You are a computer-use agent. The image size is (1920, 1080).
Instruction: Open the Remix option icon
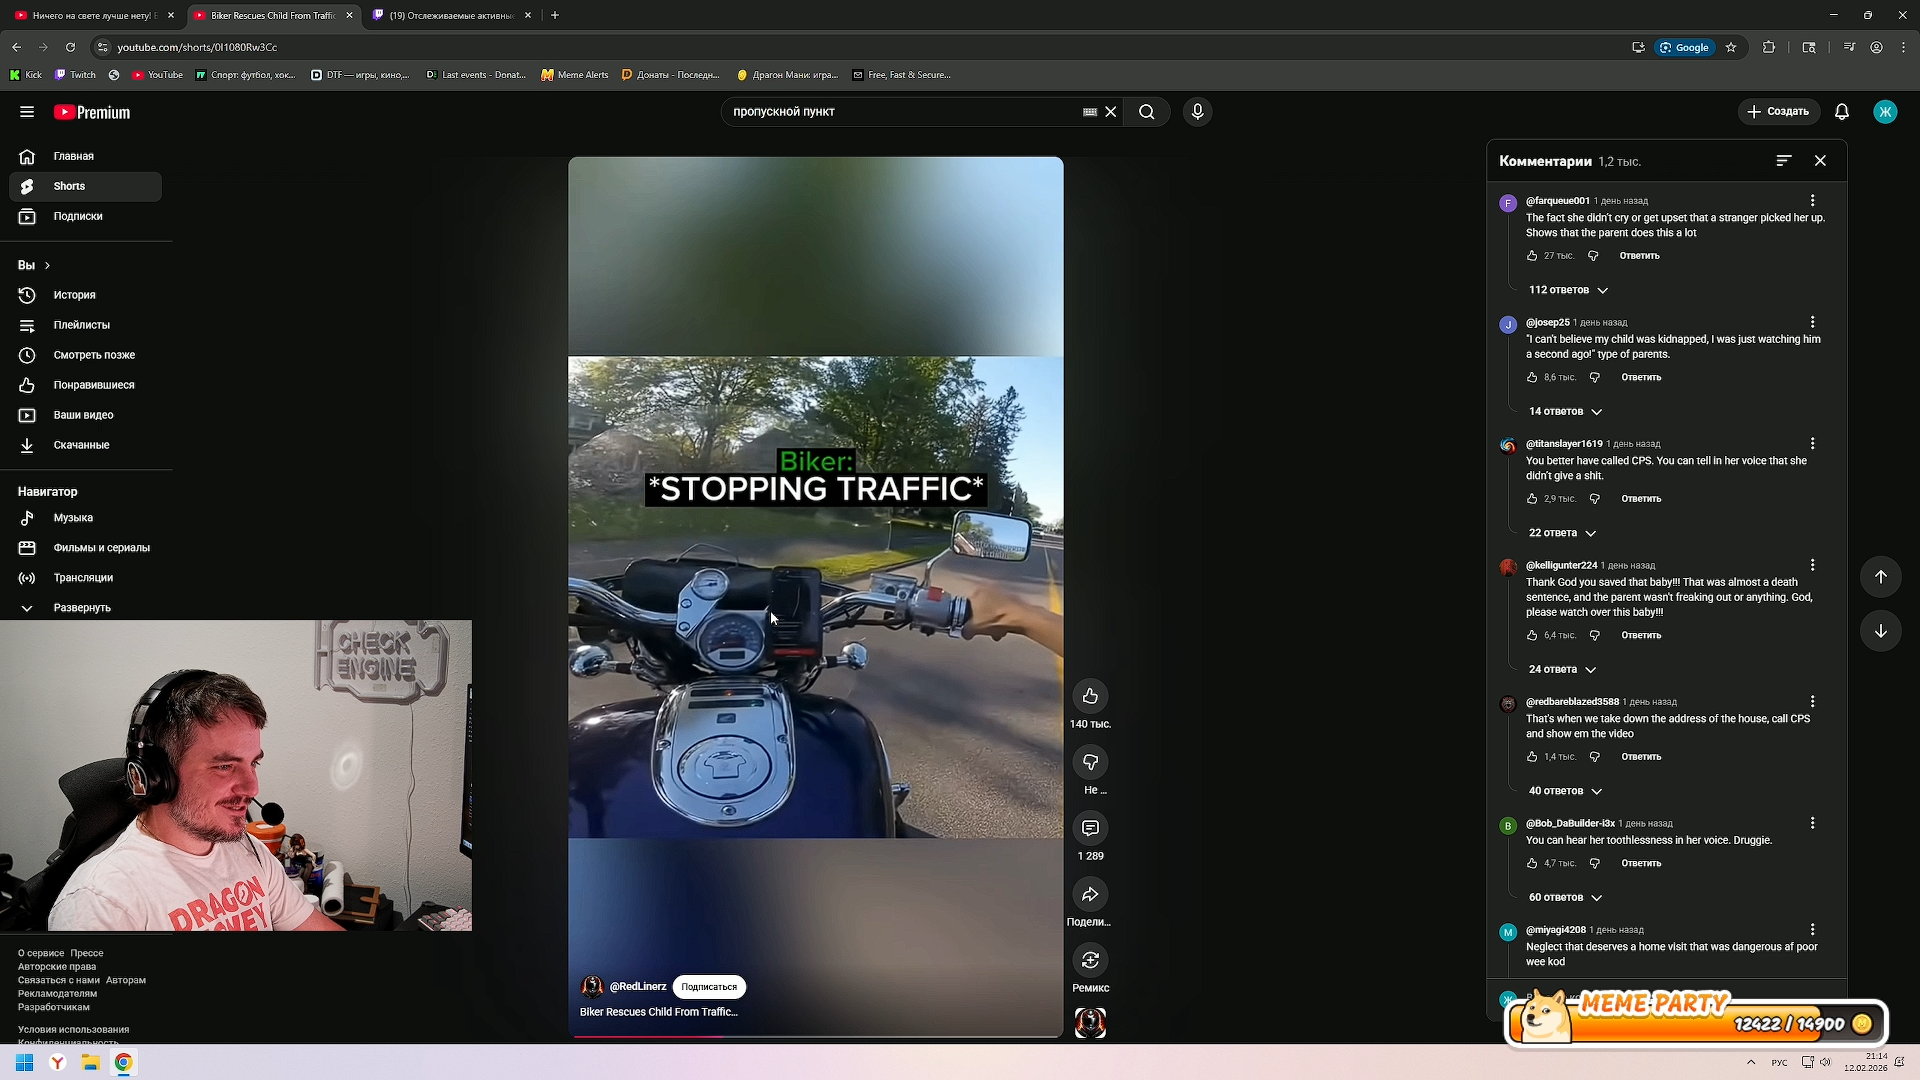1090,960
